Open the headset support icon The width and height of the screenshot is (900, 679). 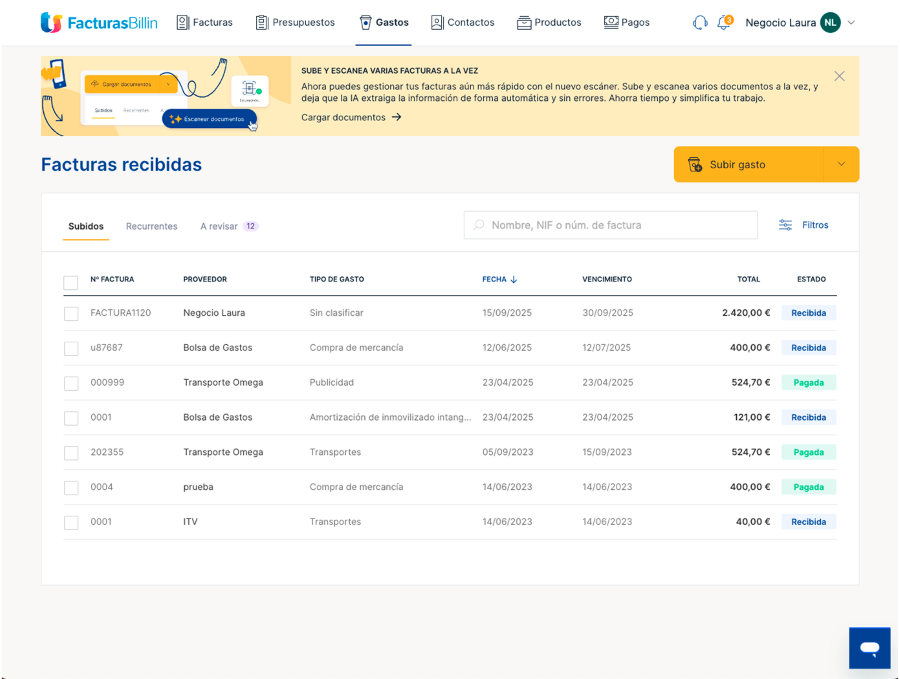point(700,22)
